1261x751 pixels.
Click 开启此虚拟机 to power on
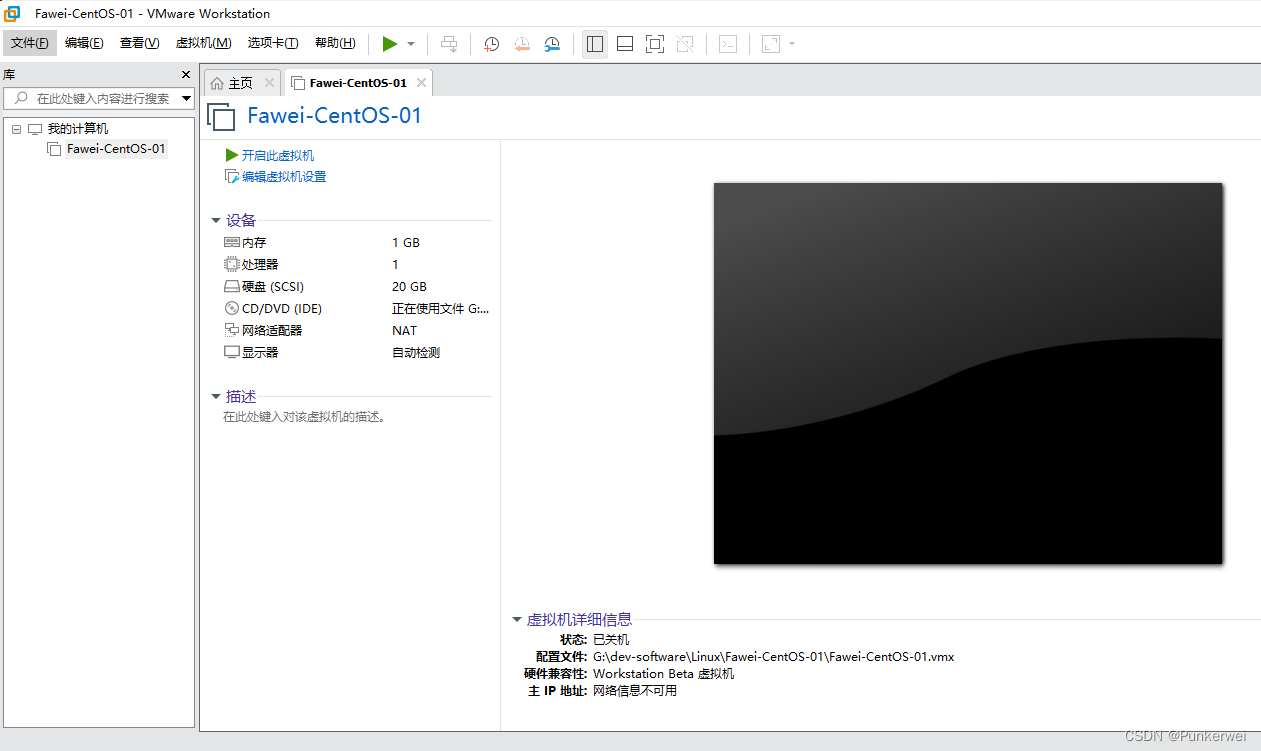click(278, 155)
